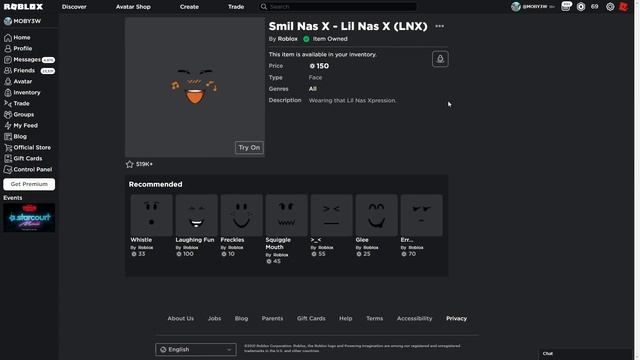This screenshot has width=640, height=360.
Task: Open the Discover menu
Action: pyautogui.click(x=74, y=7)
